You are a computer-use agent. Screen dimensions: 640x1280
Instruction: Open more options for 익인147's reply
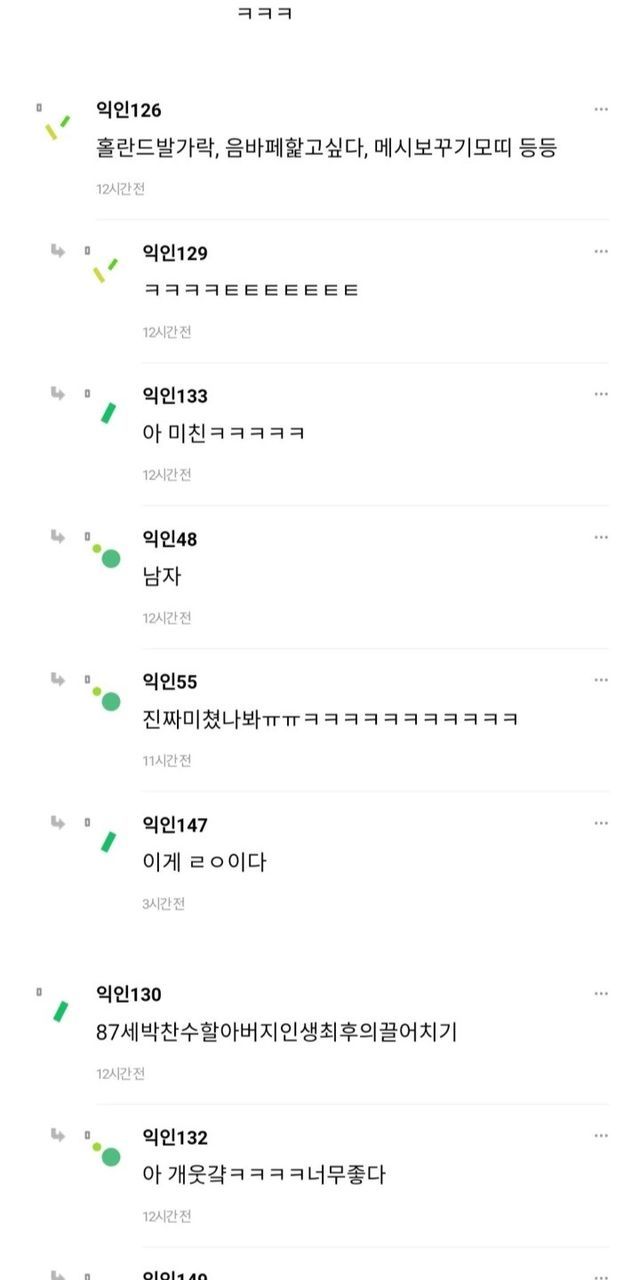[601, 823]
